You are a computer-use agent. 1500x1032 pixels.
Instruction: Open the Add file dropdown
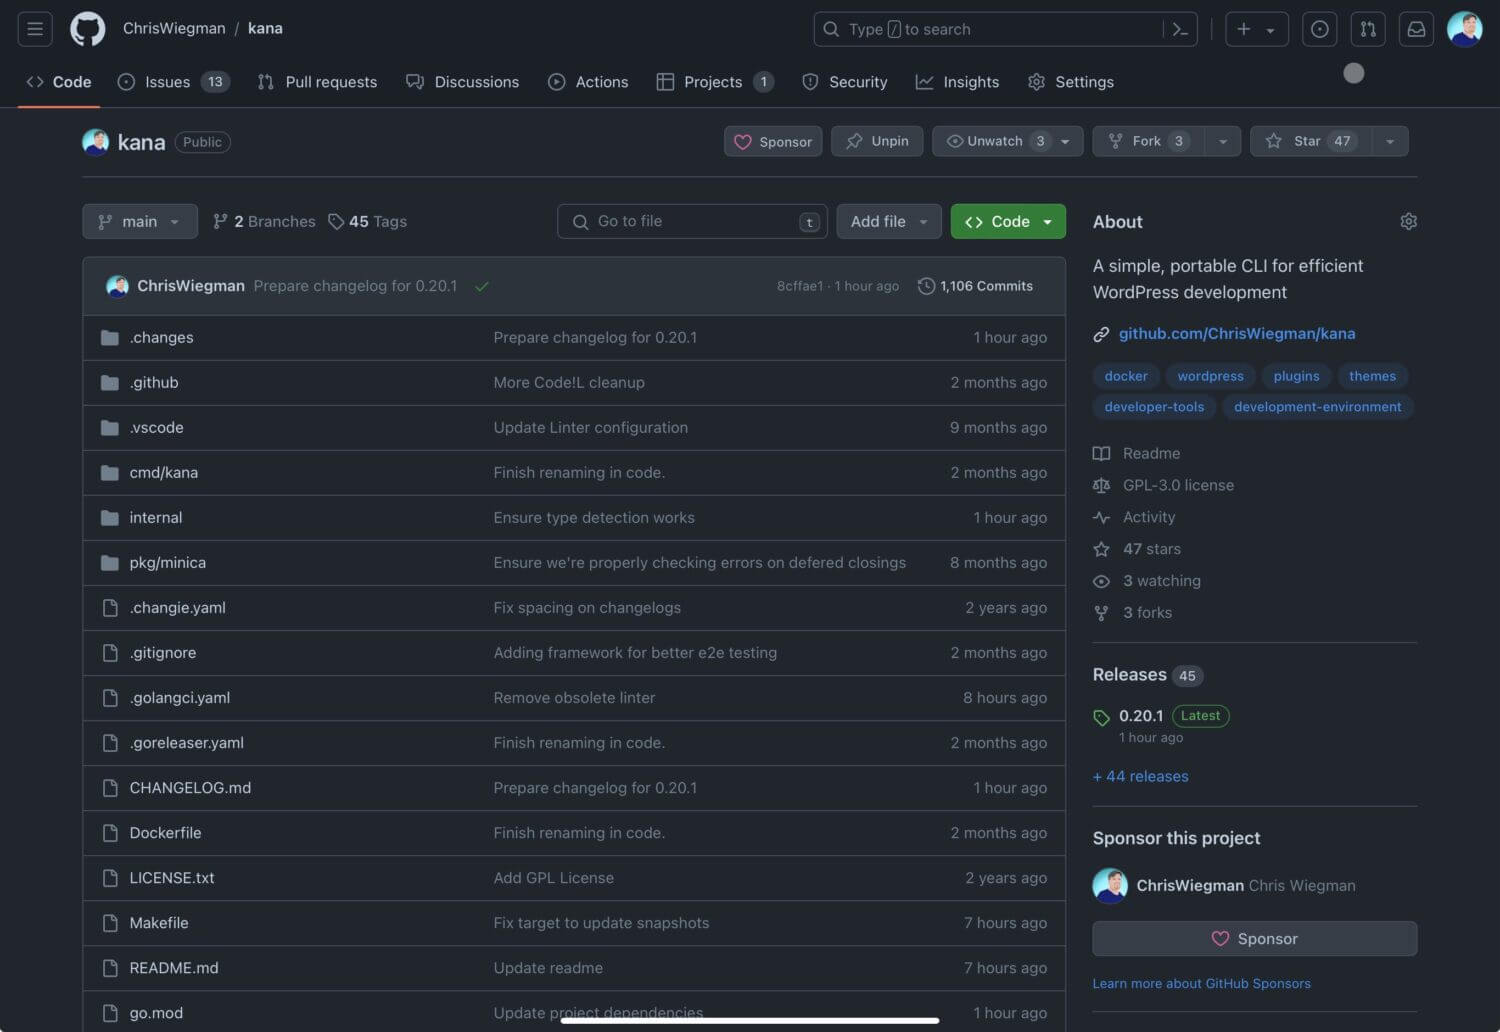coord(889,221)
